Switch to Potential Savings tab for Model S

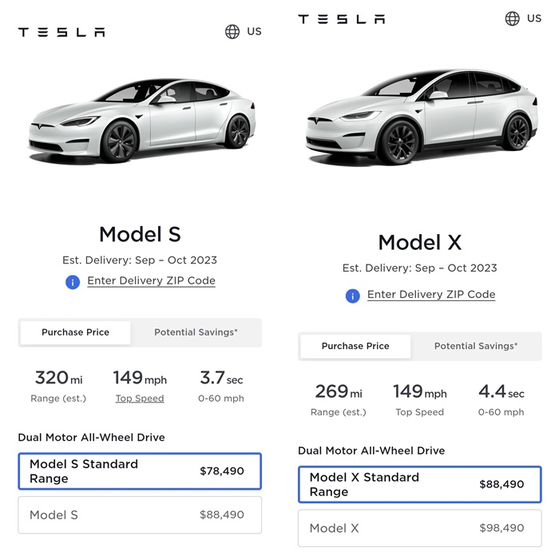click(196, 332)
